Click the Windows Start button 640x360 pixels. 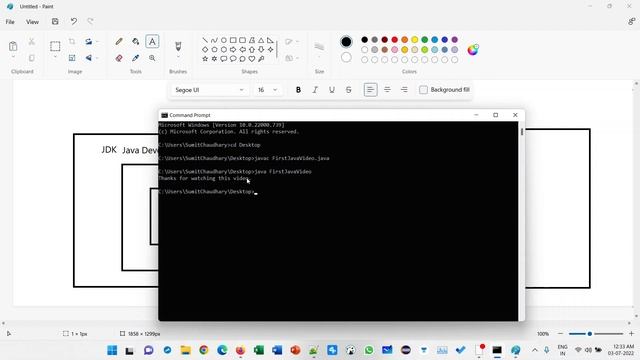point(112,350)
